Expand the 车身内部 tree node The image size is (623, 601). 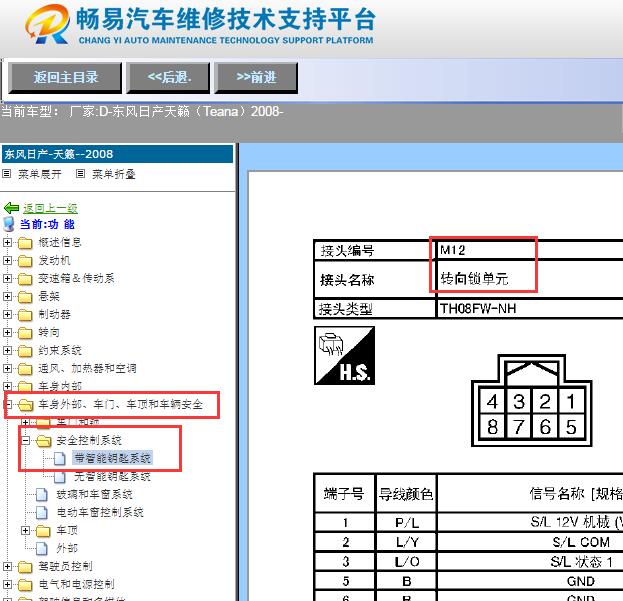[7, 386]
